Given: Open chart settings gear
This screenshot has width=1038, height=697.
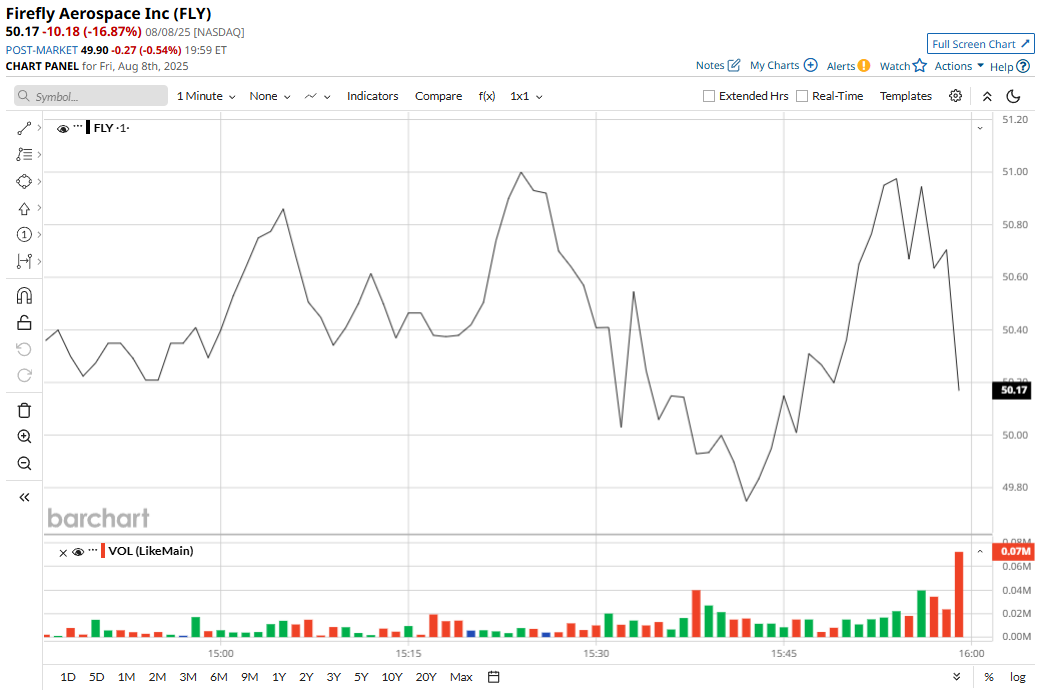Looking at the screenshot, I should (x=955, y=96).
